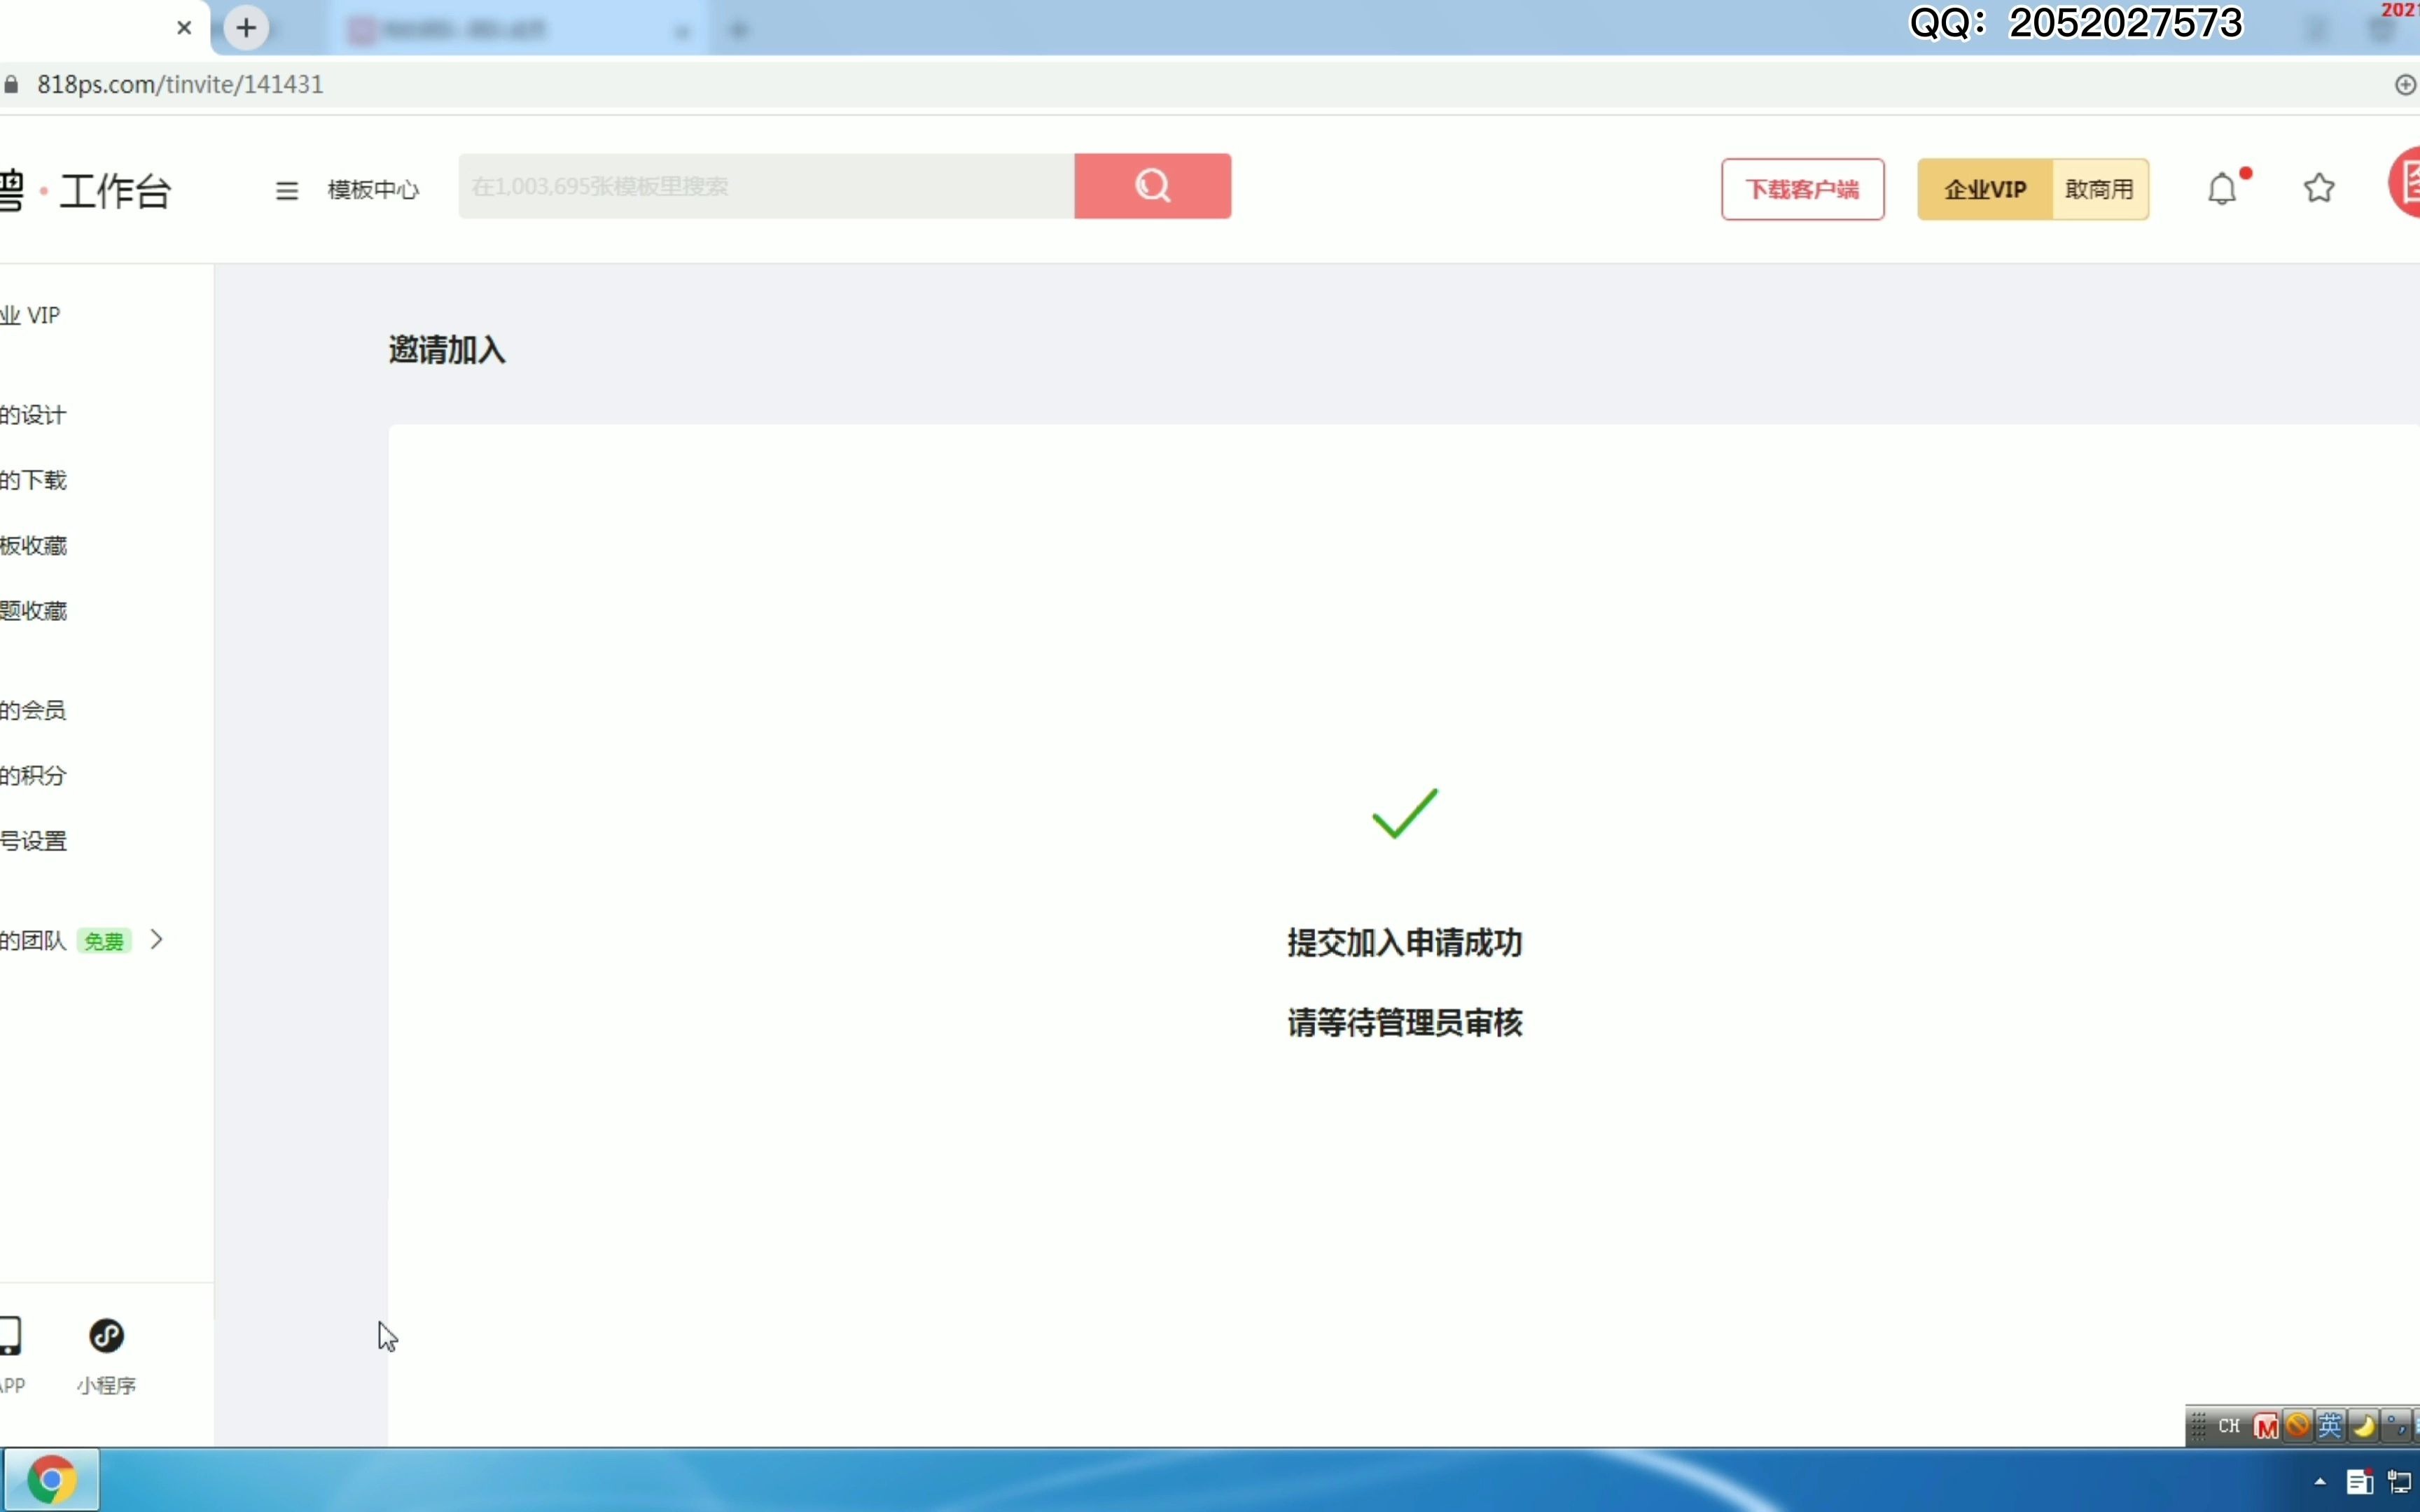Click the 免费 green badge
Screen dimensions: 2420x1512
[x=104, y=941]
